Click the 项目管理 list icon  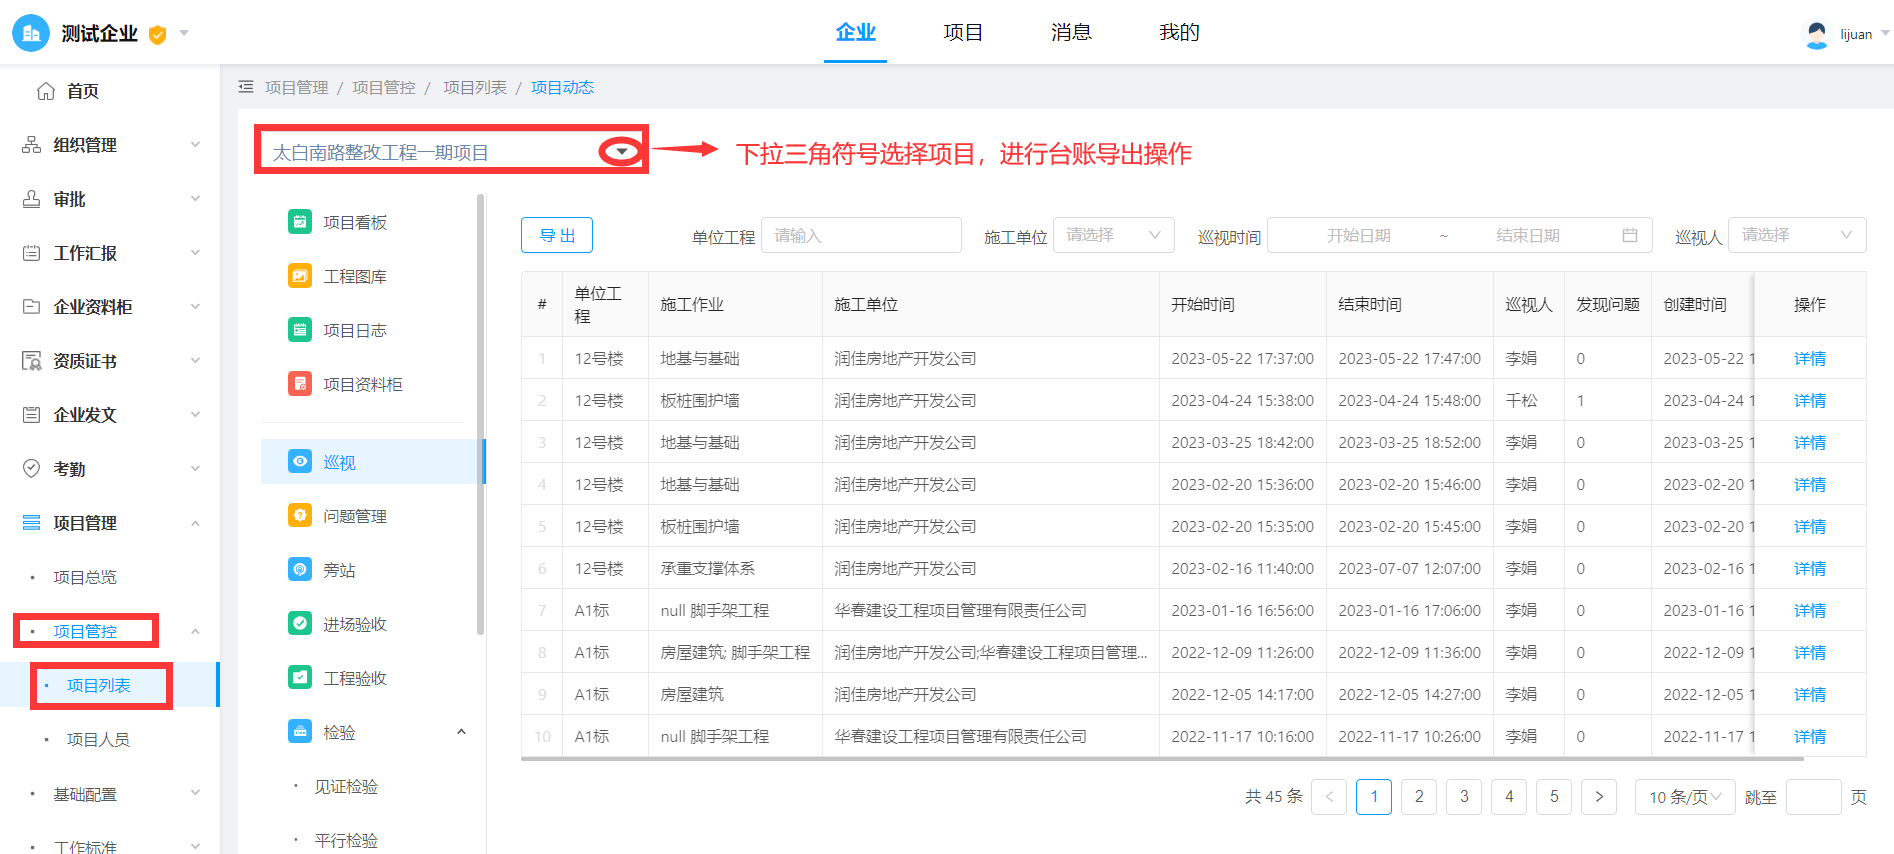[x=32, y=523]
